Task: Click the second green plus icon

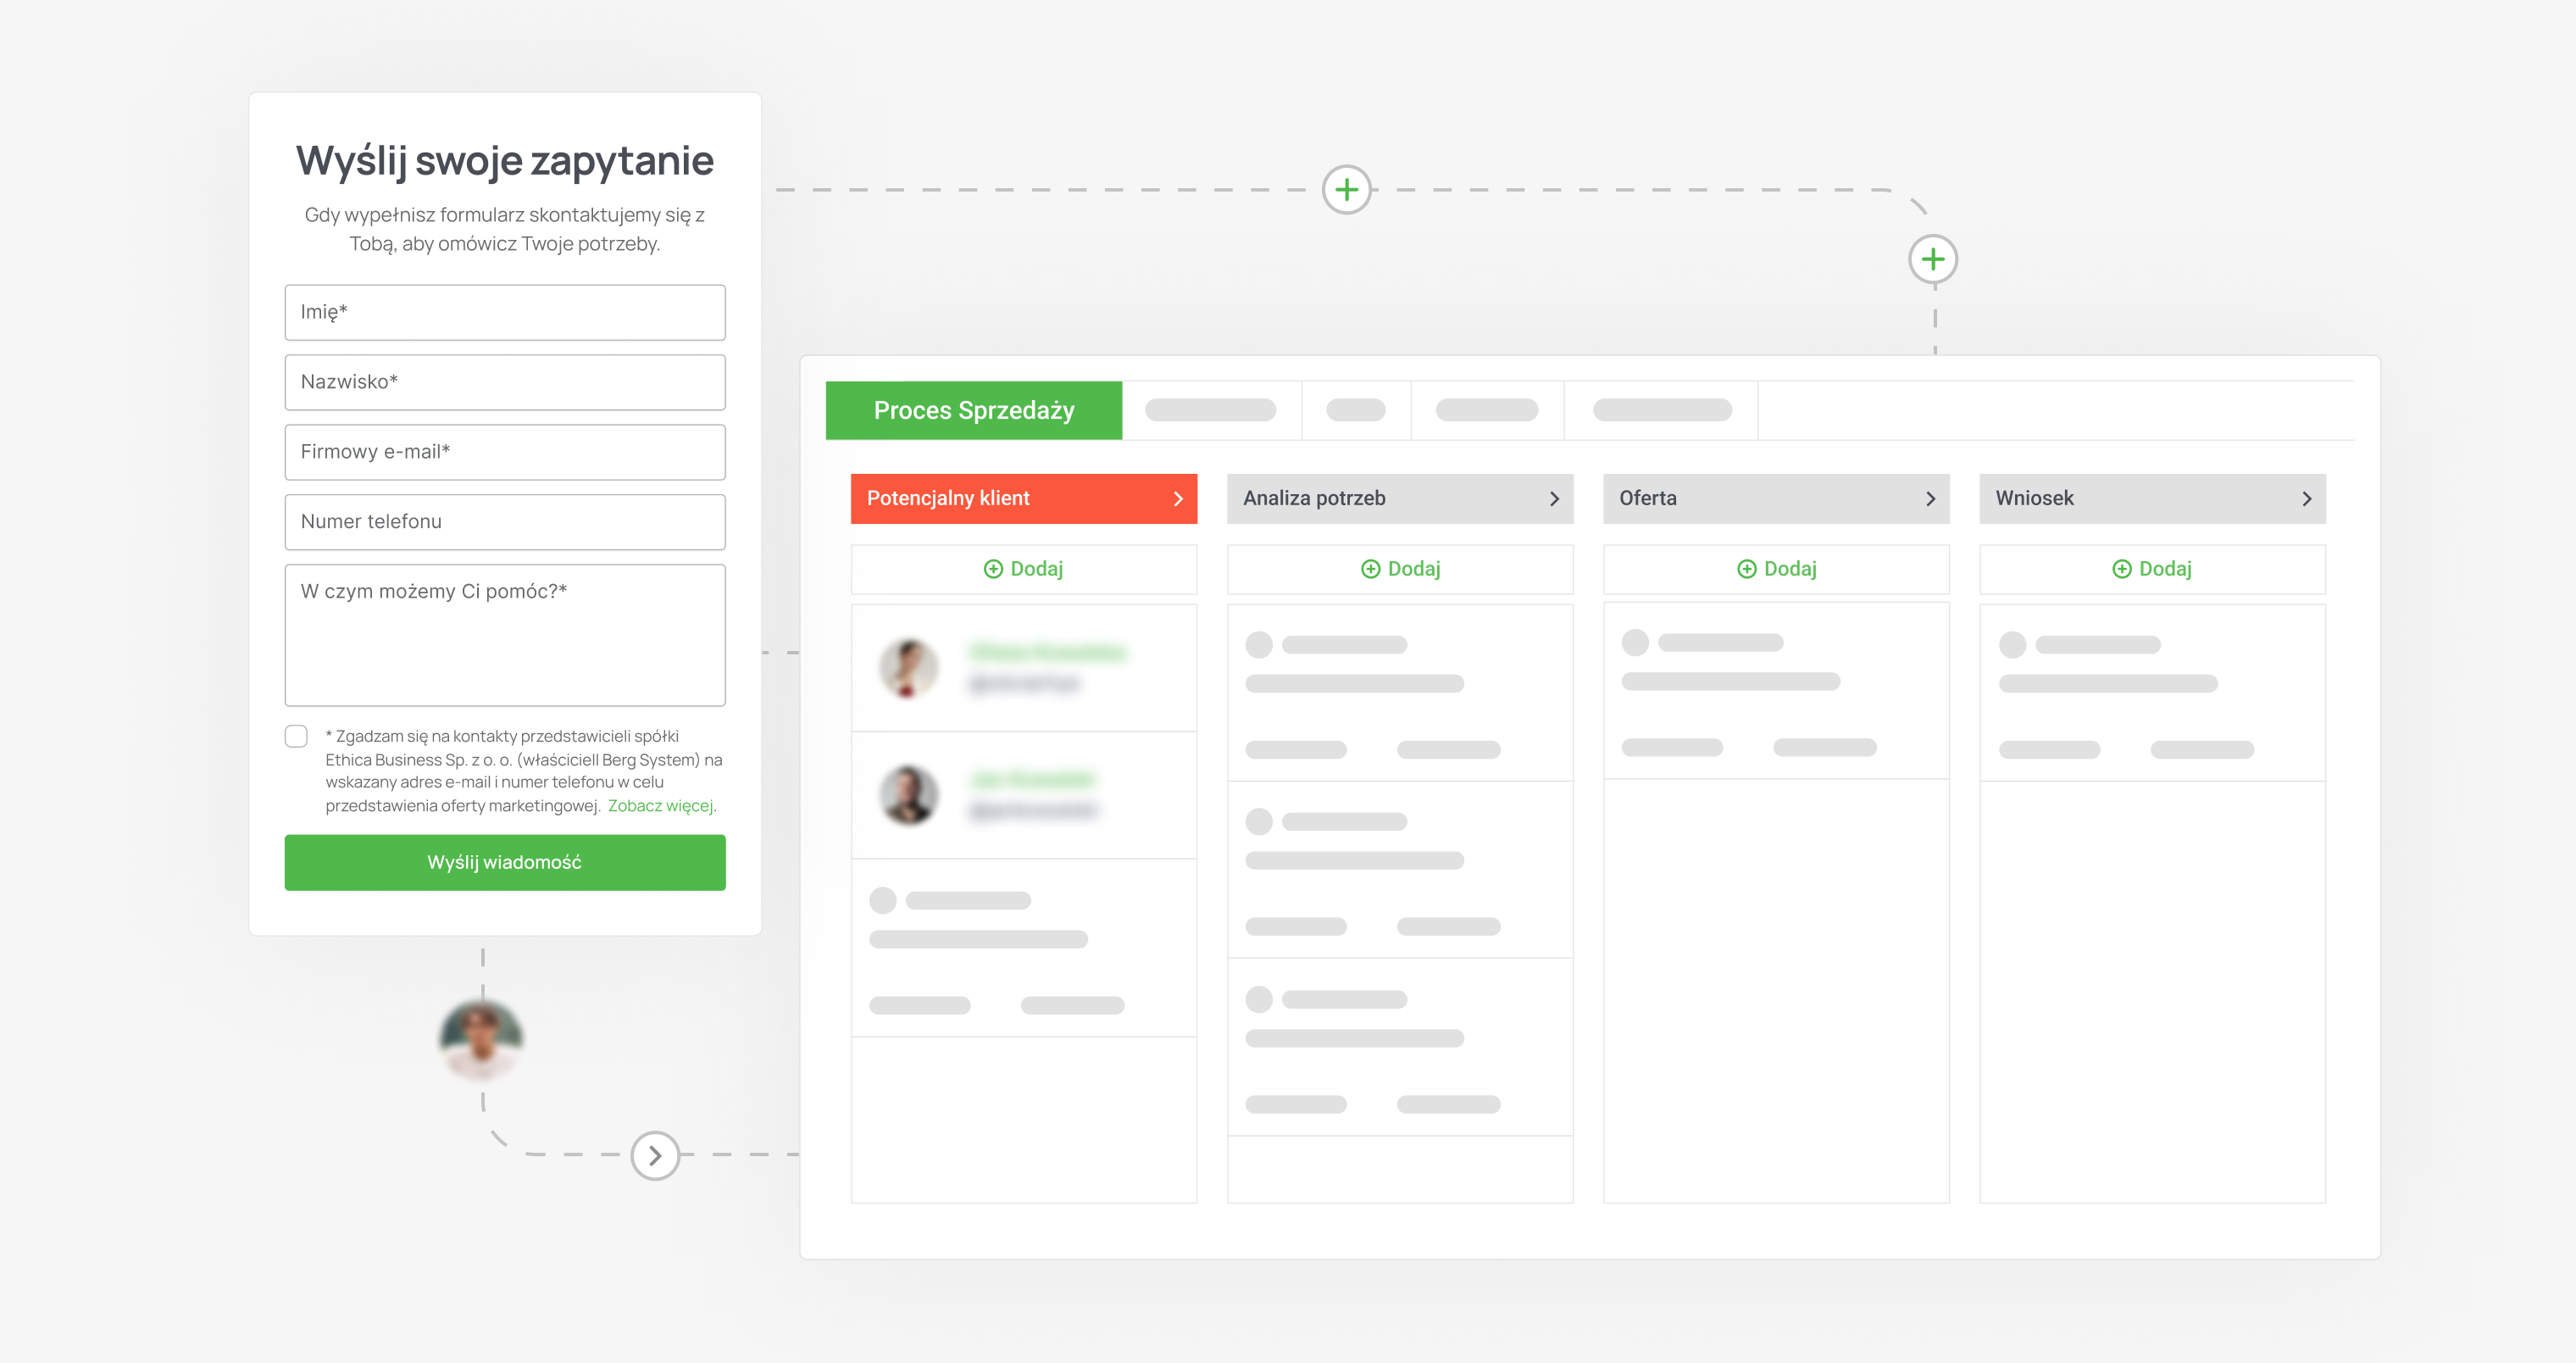Action: [x=1929, y=259]
